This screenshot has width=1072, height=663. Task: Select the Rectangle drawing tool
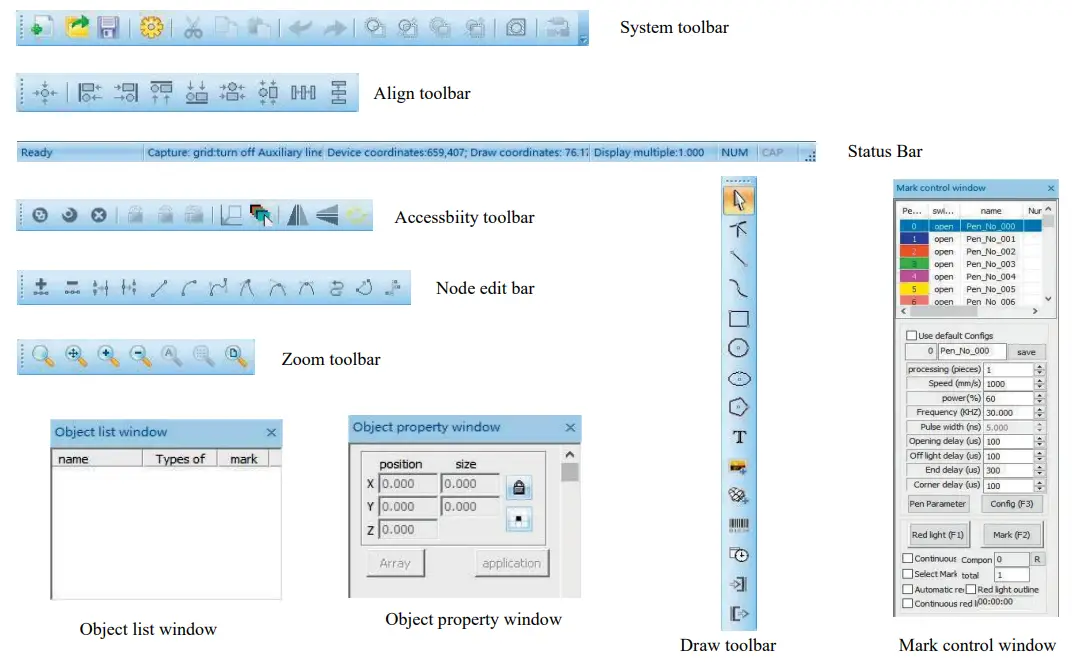tap(739, 318)
